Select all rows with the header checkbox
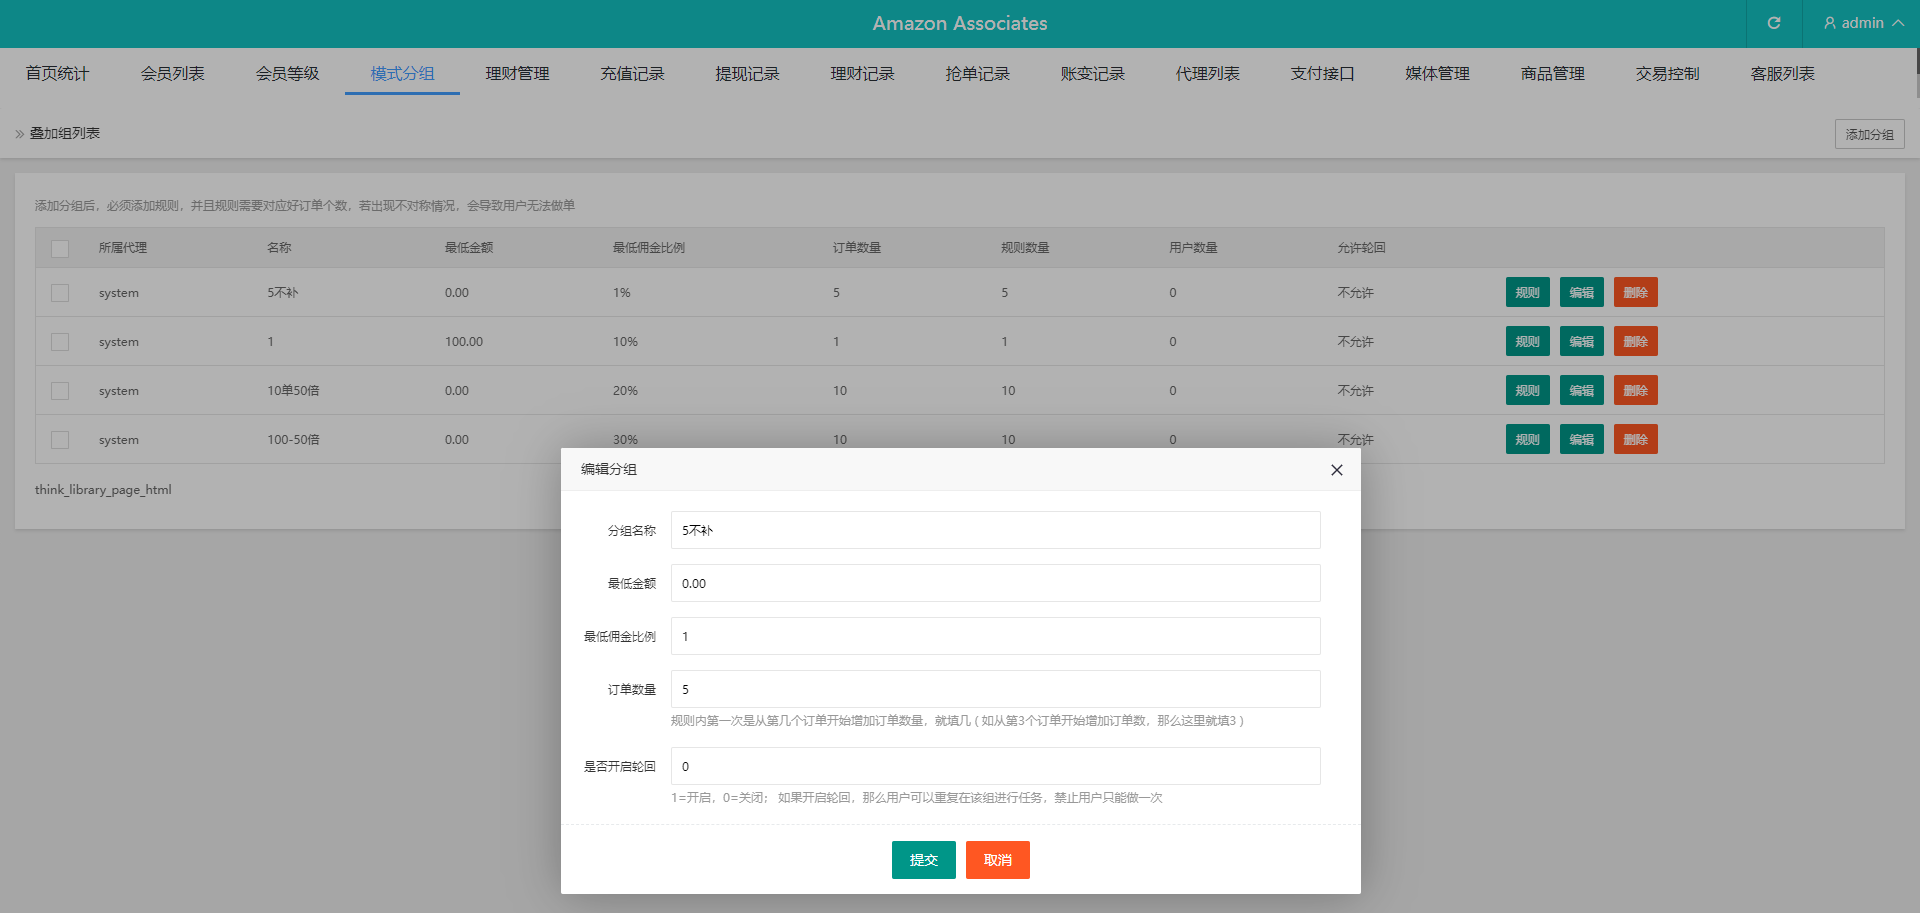 (60, 248)
